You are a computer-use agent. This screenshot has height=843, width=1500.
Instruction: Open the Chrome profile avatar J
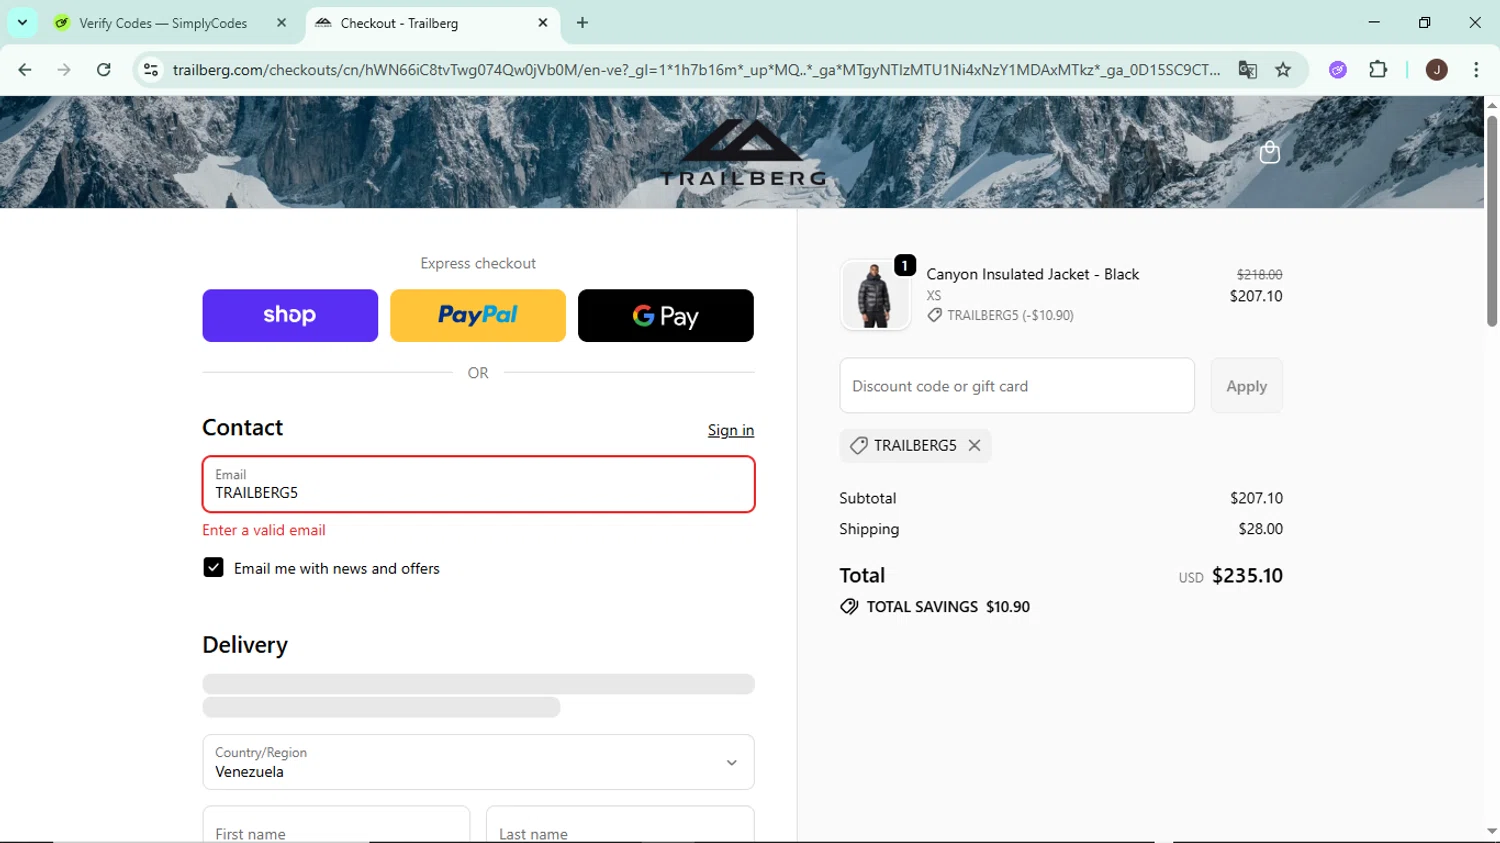click(1436, 70)
